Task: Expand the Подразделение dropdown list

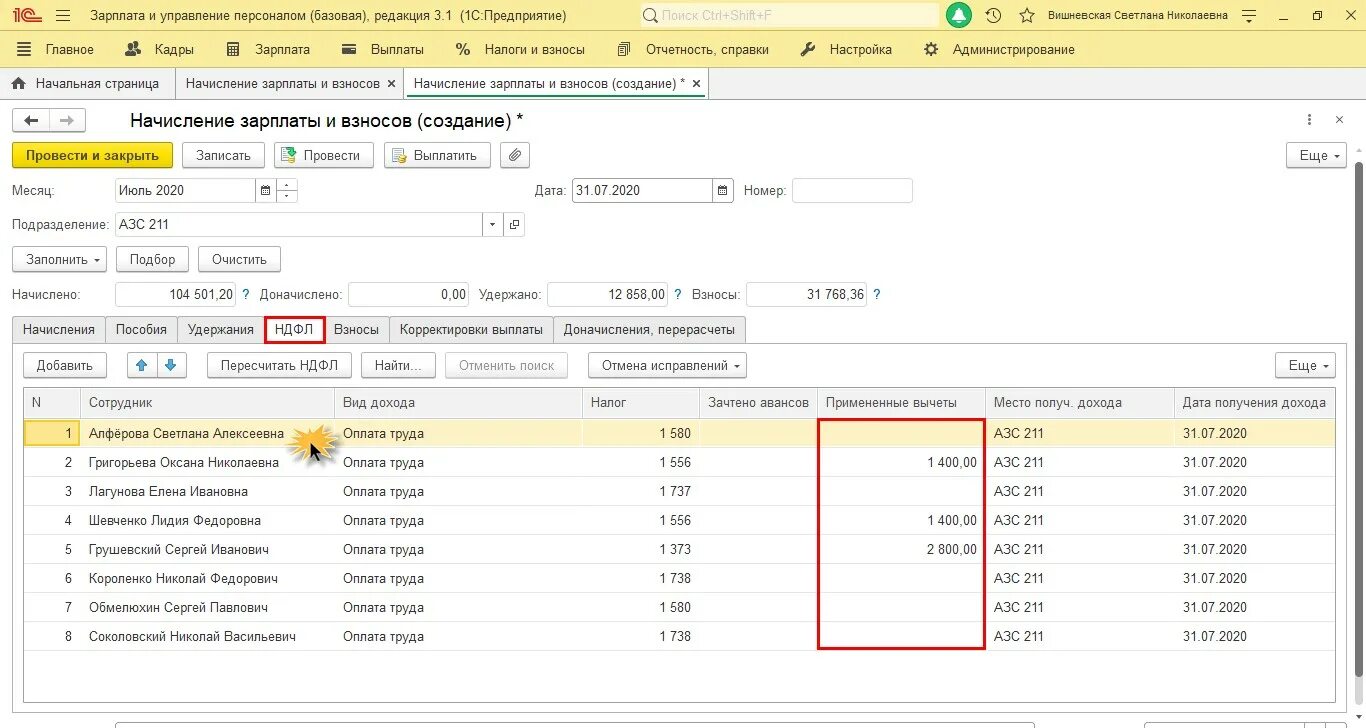Action: (492, 225)
